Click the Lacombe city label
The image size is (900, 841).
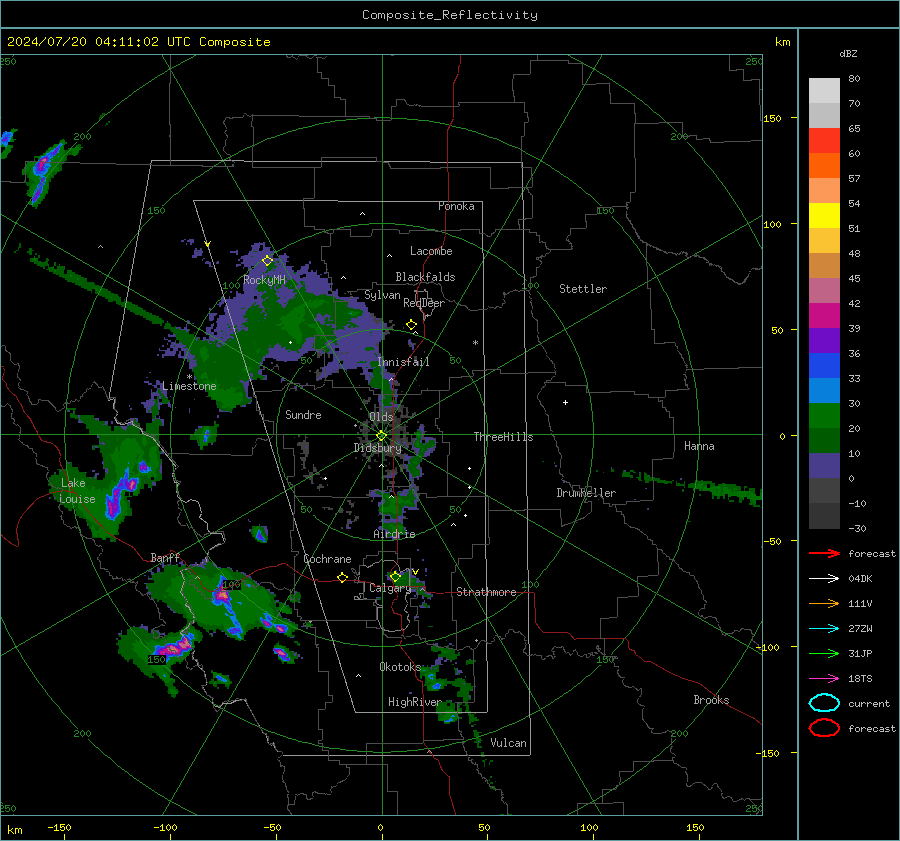[x=431, y=251]
